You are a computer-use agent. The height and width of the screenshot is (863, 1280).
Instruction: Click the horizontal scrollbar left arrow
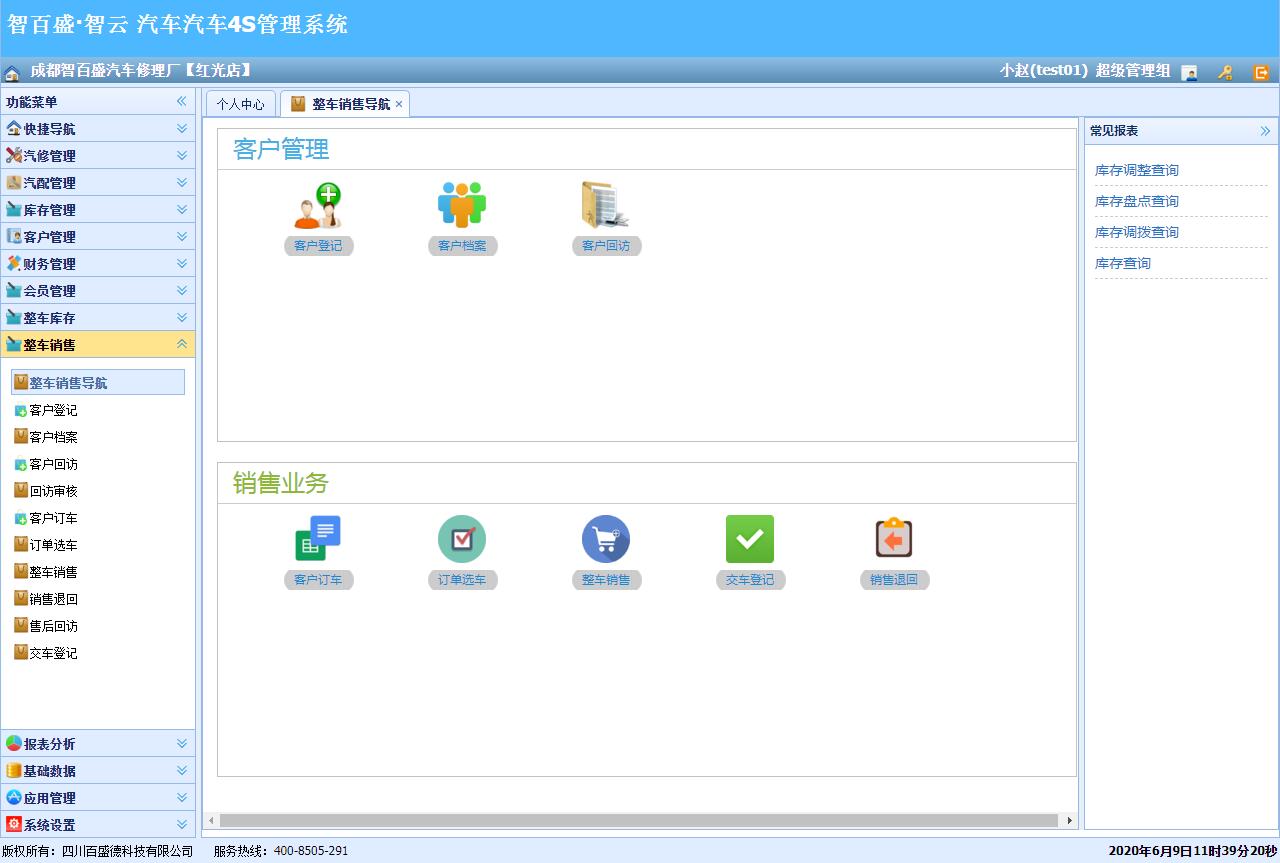tap(211, 821)
